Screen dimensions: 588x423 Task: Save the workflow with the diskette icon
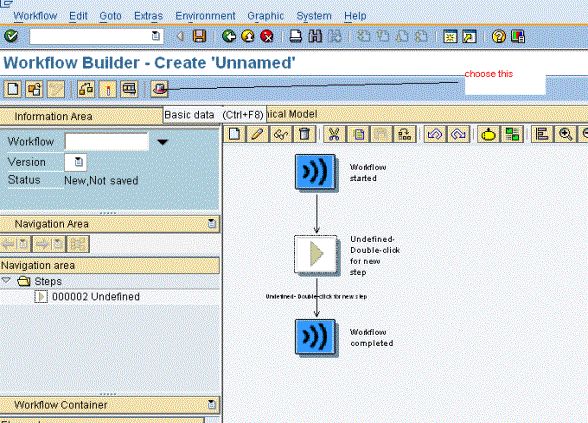[x=199, y=36]
